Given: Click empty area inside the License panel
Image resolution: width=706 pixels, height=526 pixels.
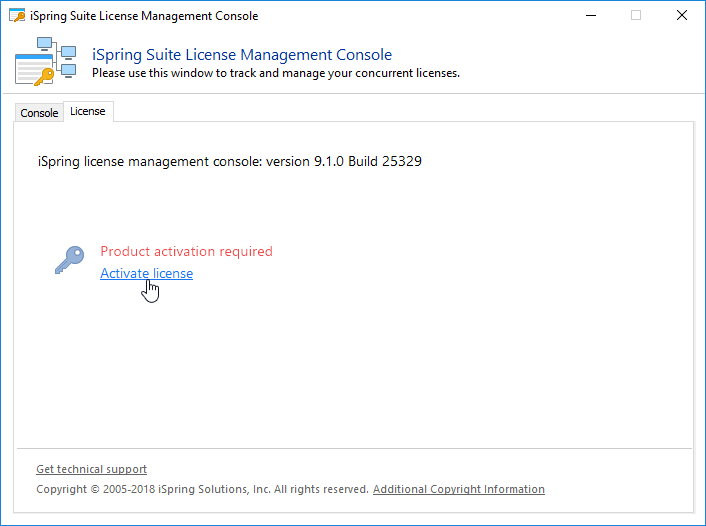Looking at the screenshot, I should click(x=420, y=360).
